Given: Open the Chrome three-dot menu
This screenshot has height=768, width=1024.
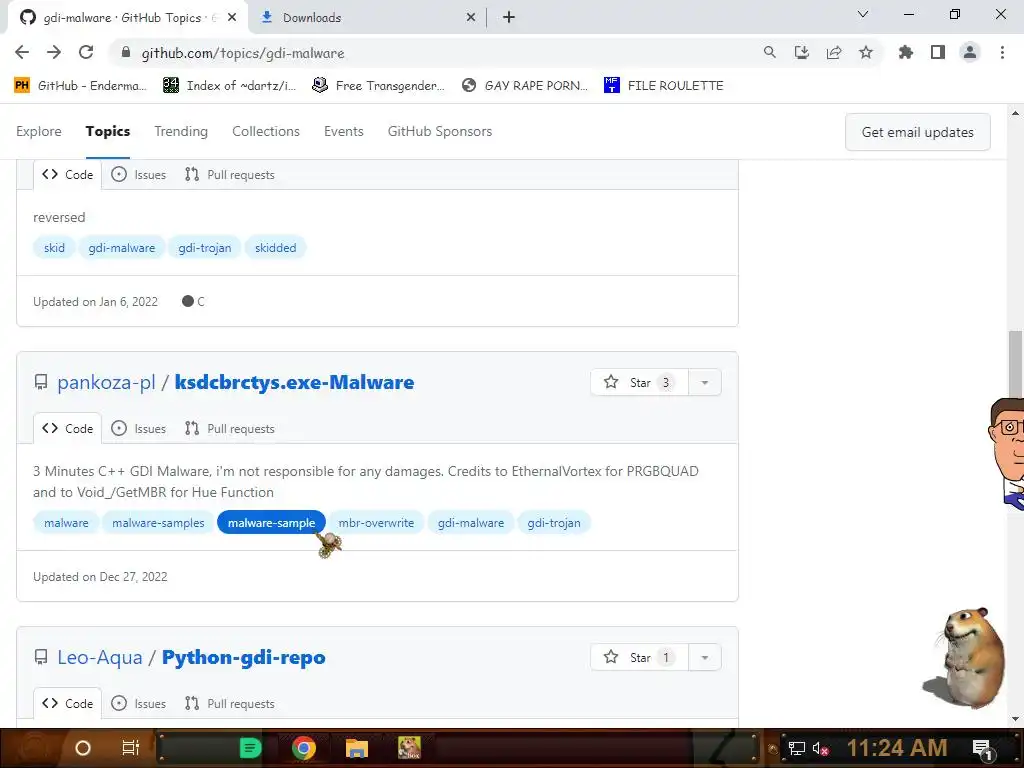Looking at the screenshot, I should [1002, 52].
